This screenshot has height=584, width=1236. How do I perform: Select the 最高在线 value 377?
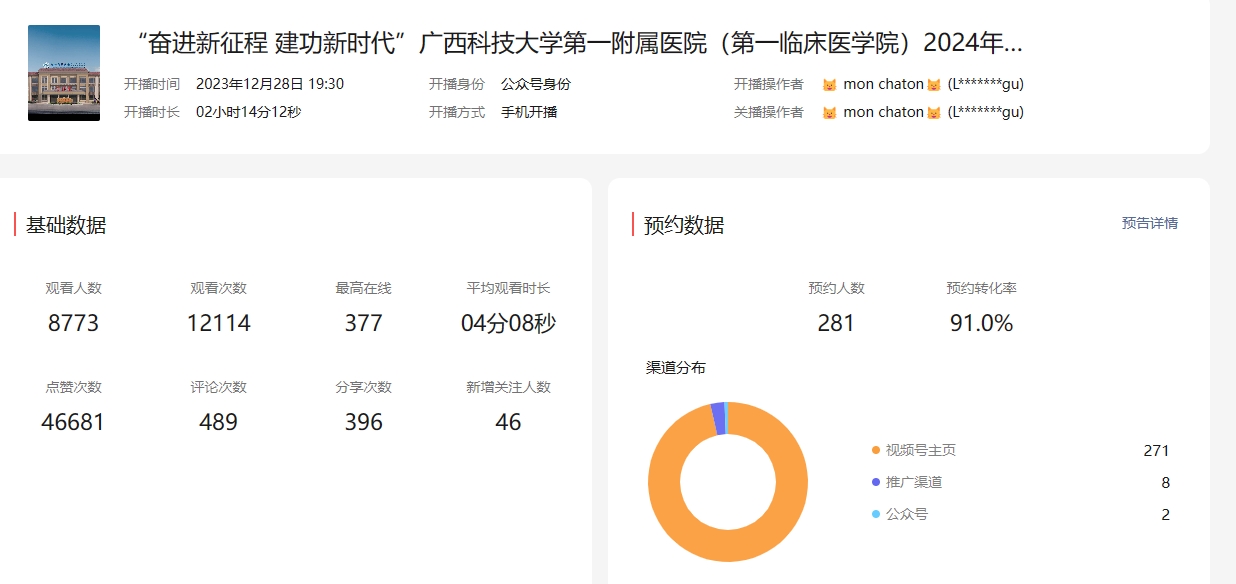tap(363, 323)
